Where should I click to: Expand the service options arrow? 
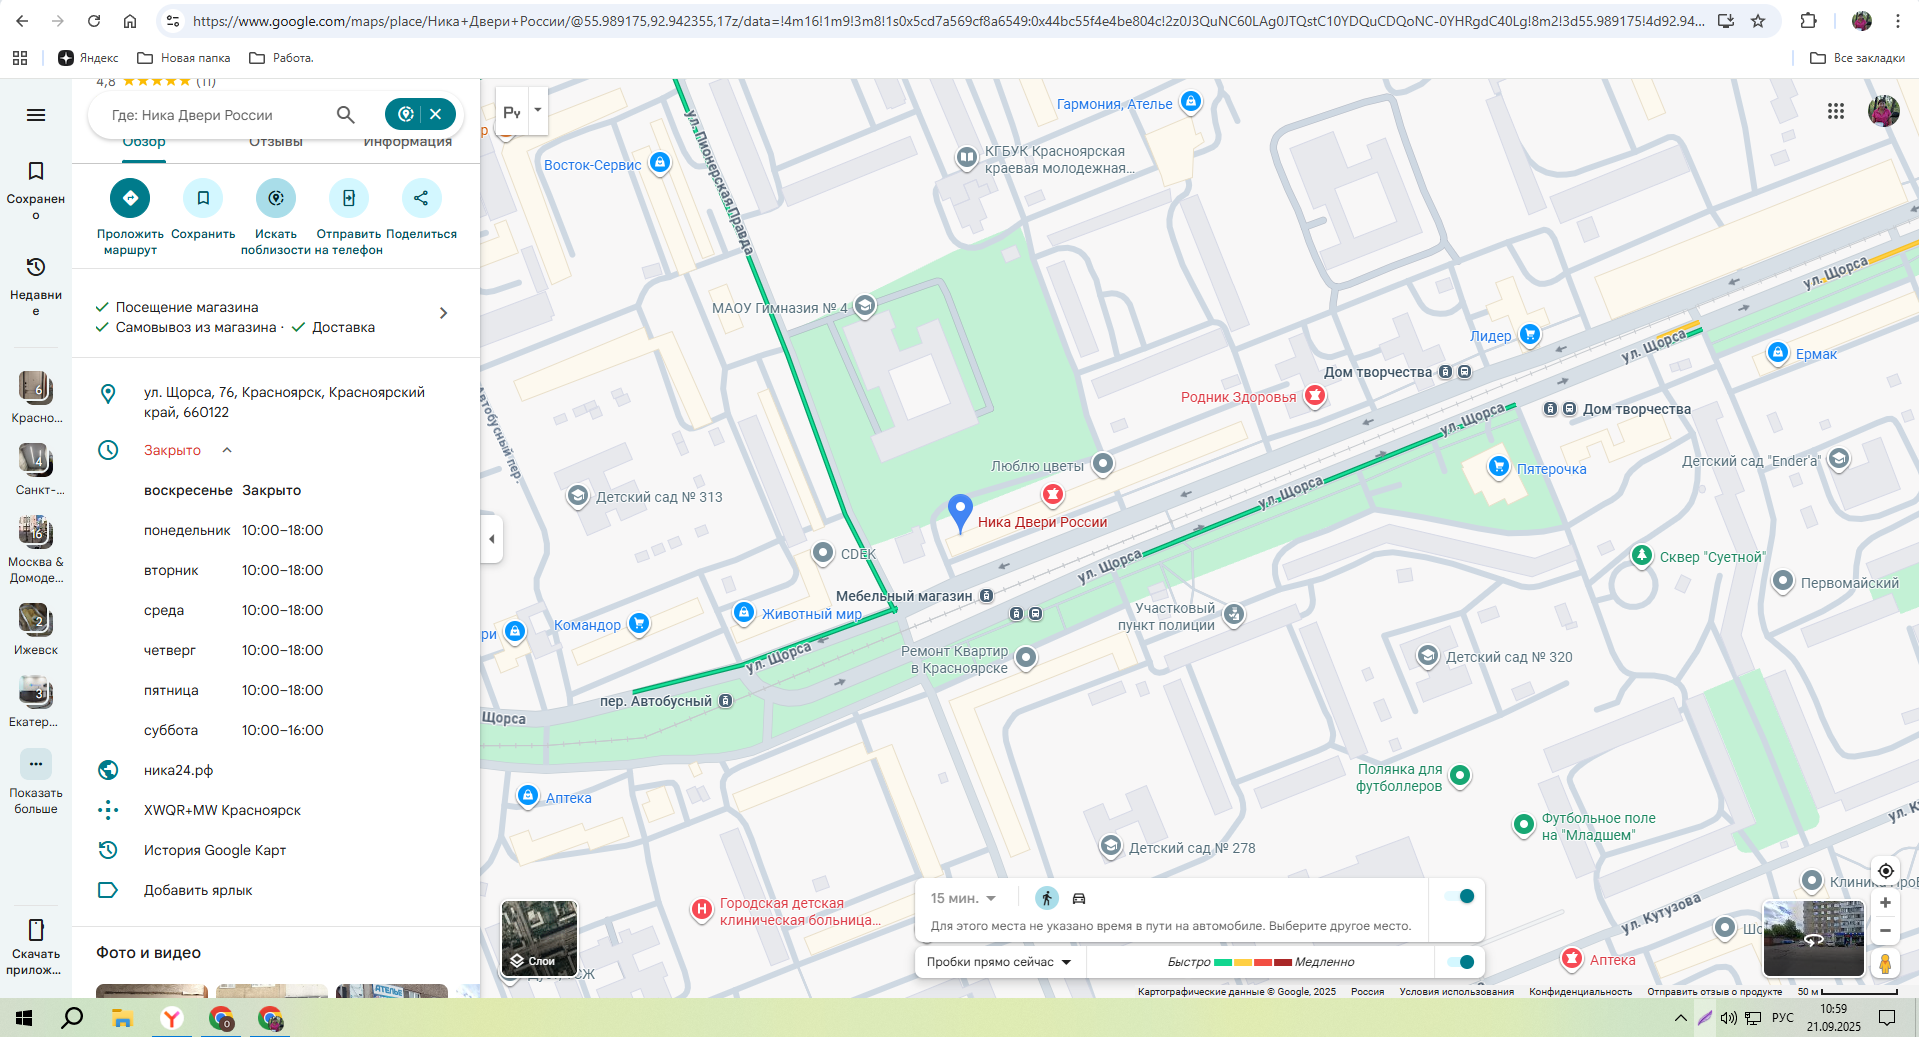[x=444, y=313]
